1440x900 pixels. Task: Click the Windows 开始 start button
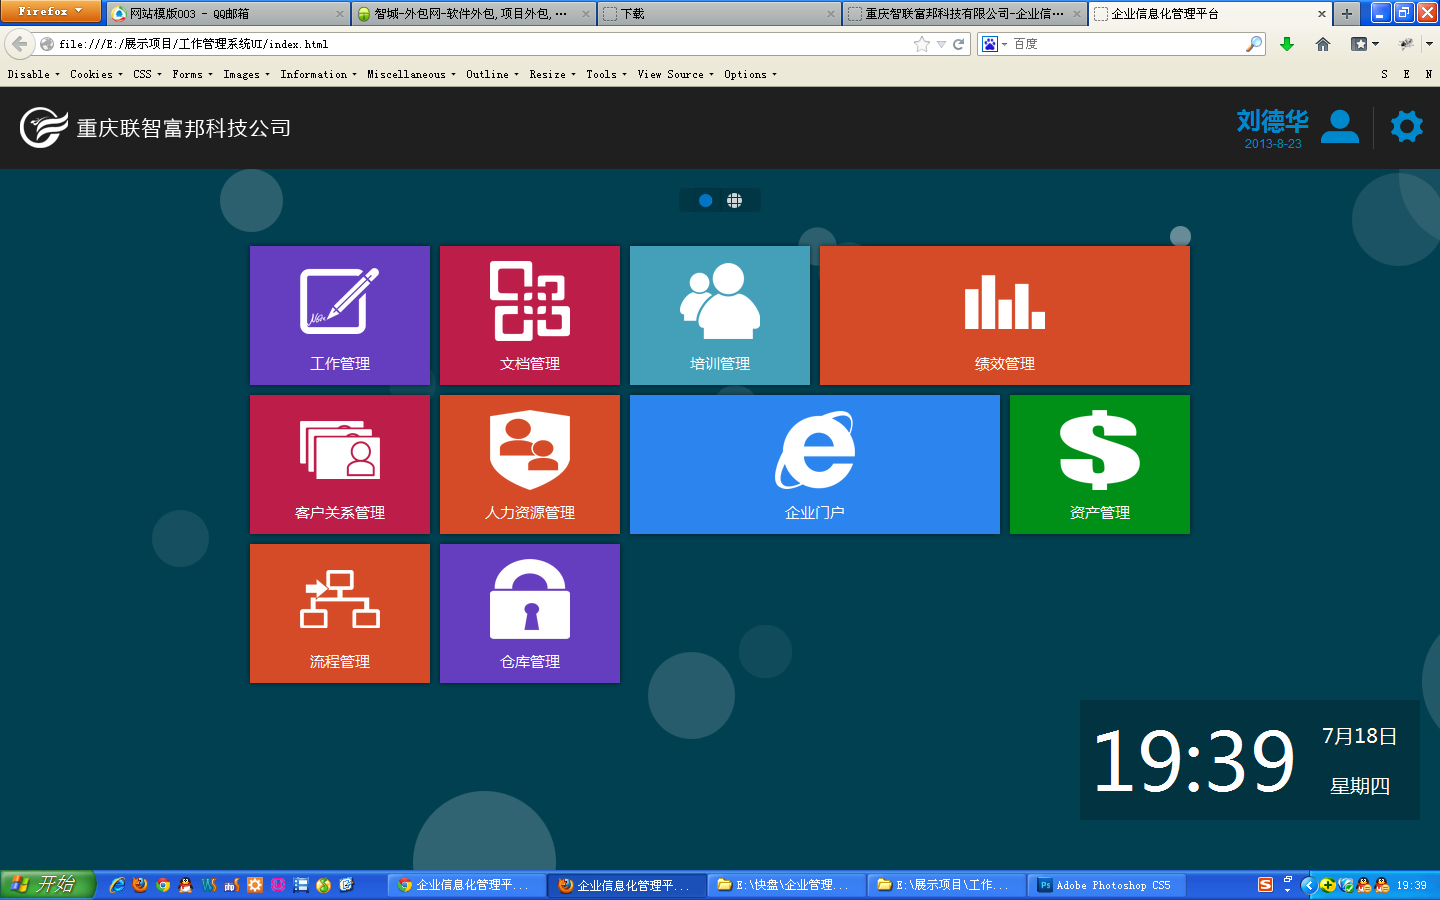click(x=48, y=885)
